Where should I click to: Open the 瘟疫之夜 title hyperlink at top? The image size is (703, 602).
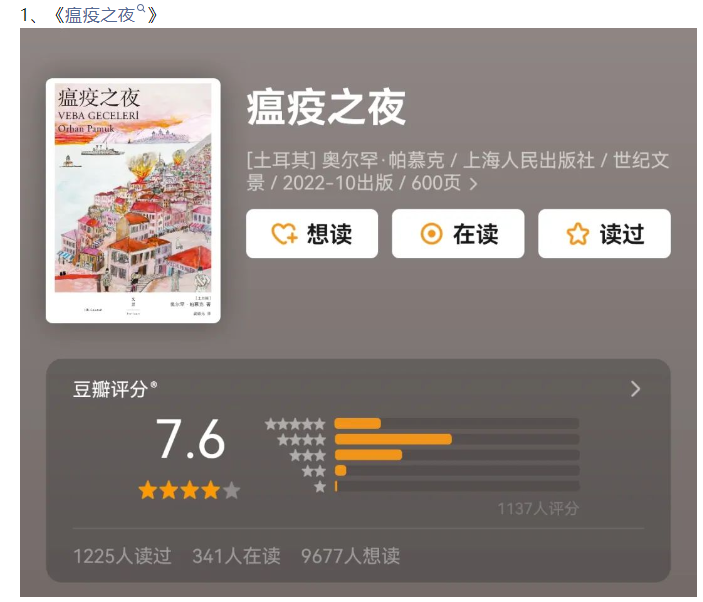[x=100, y=16]
